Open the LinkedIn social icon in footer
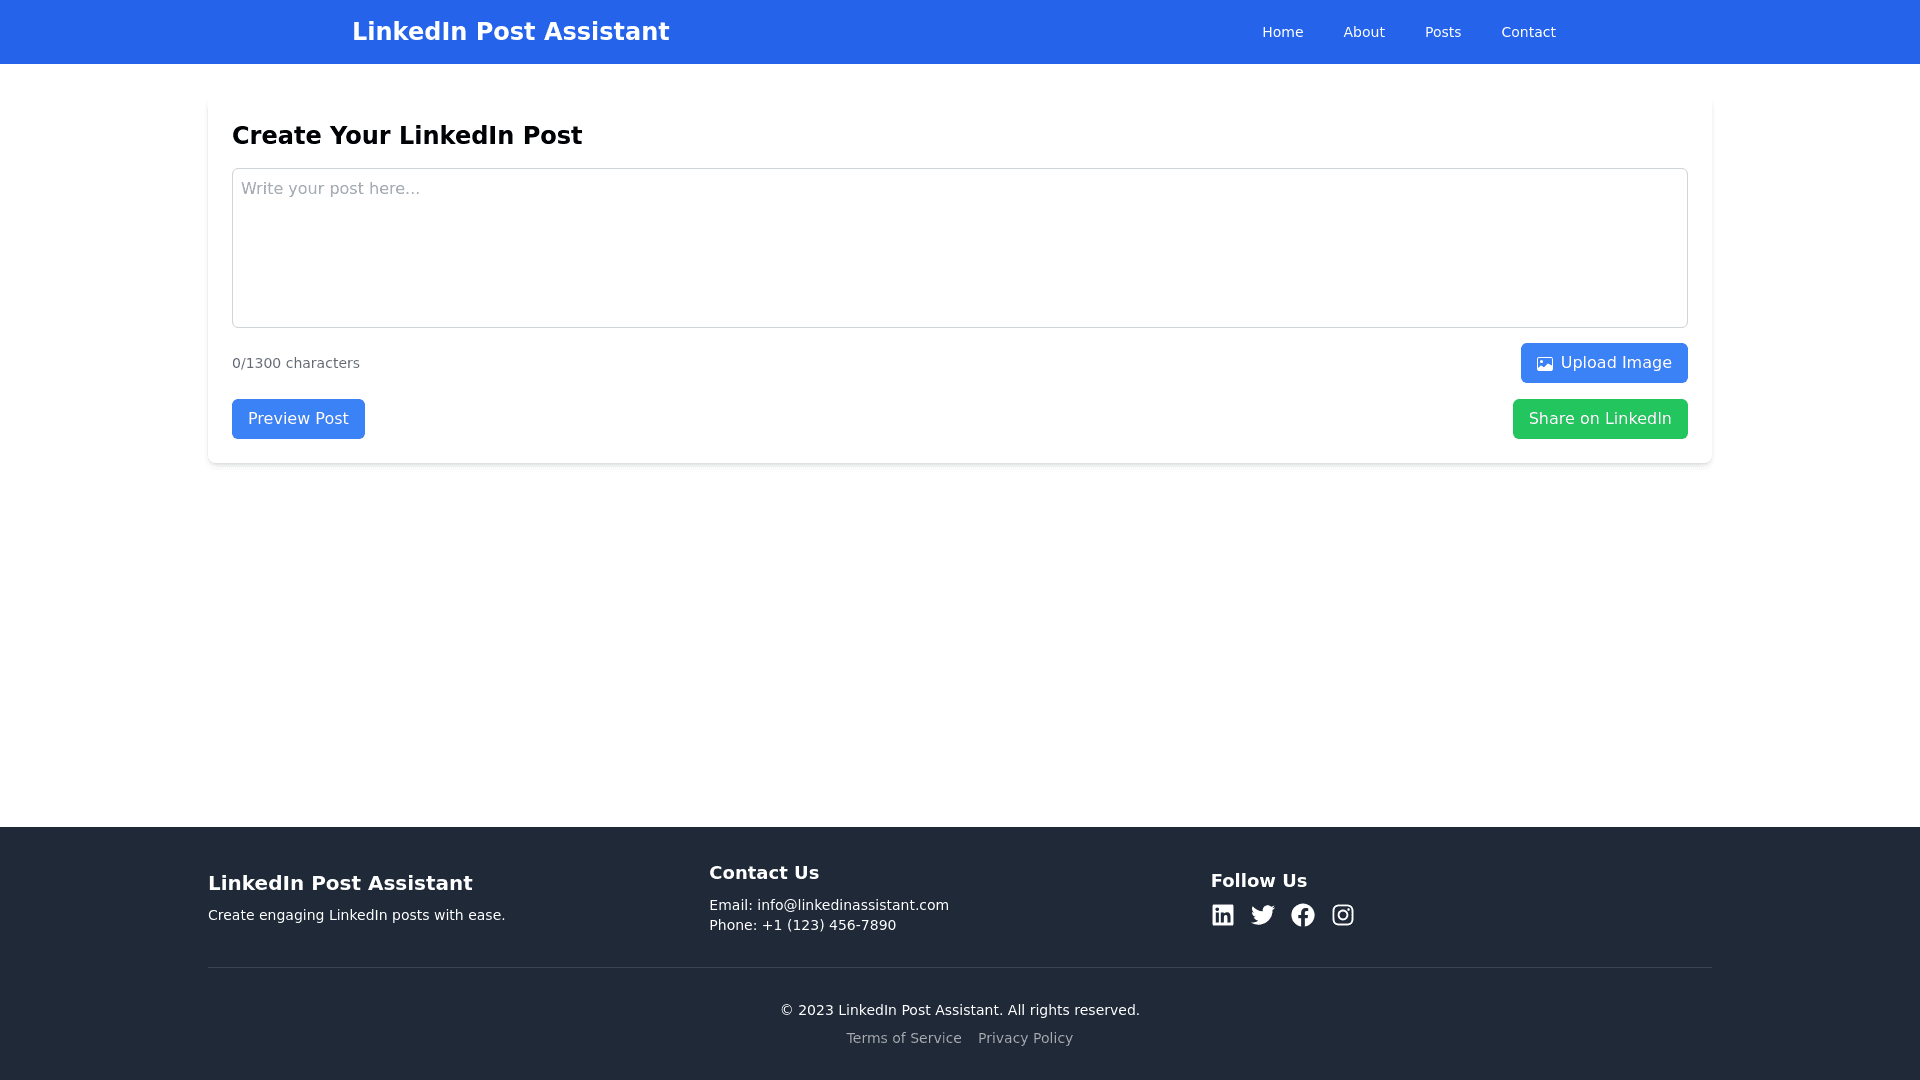Image resolution: width=1920 pixels, height=1080 pixels. click(1222, 915)
